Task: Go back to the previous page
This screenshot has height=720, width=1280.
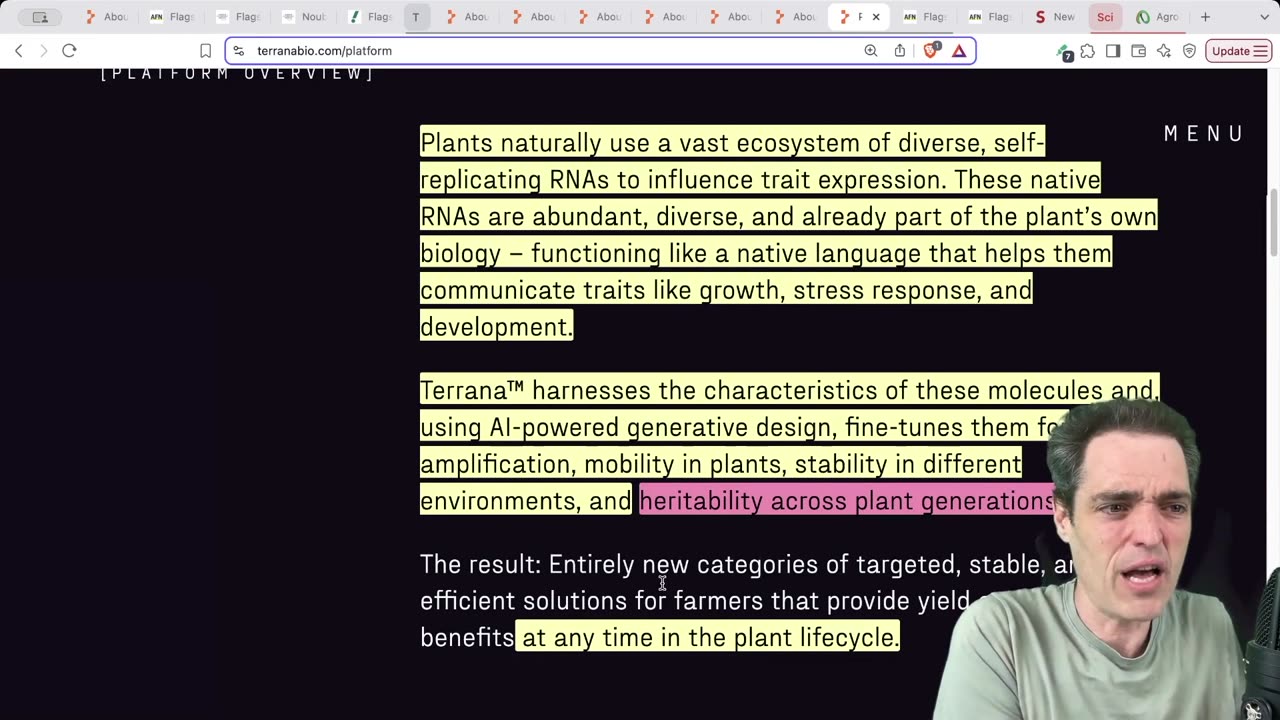Action: [18, 51]
